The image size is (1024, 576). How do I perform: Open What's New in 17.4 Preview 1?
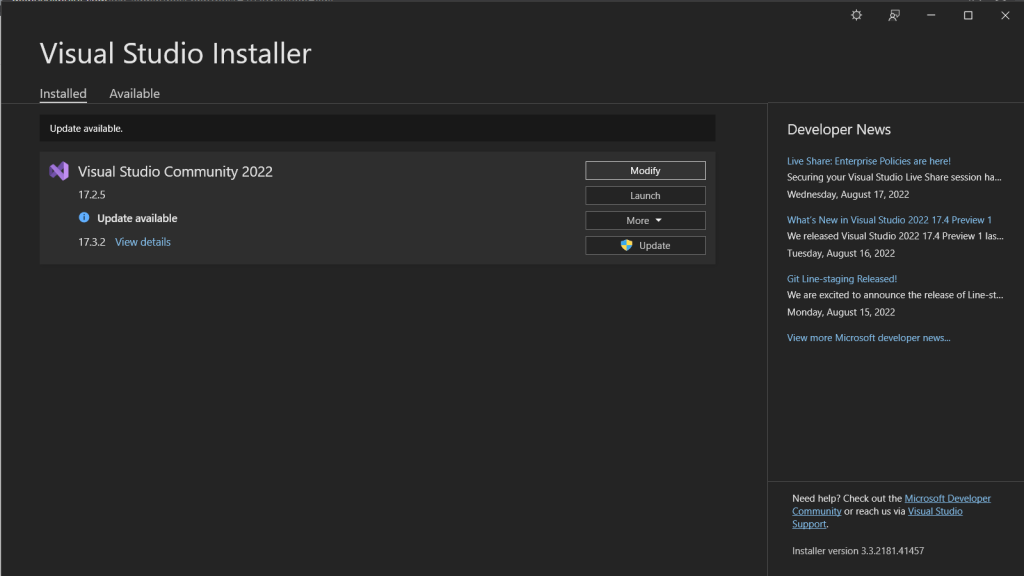tap(889, 219)
